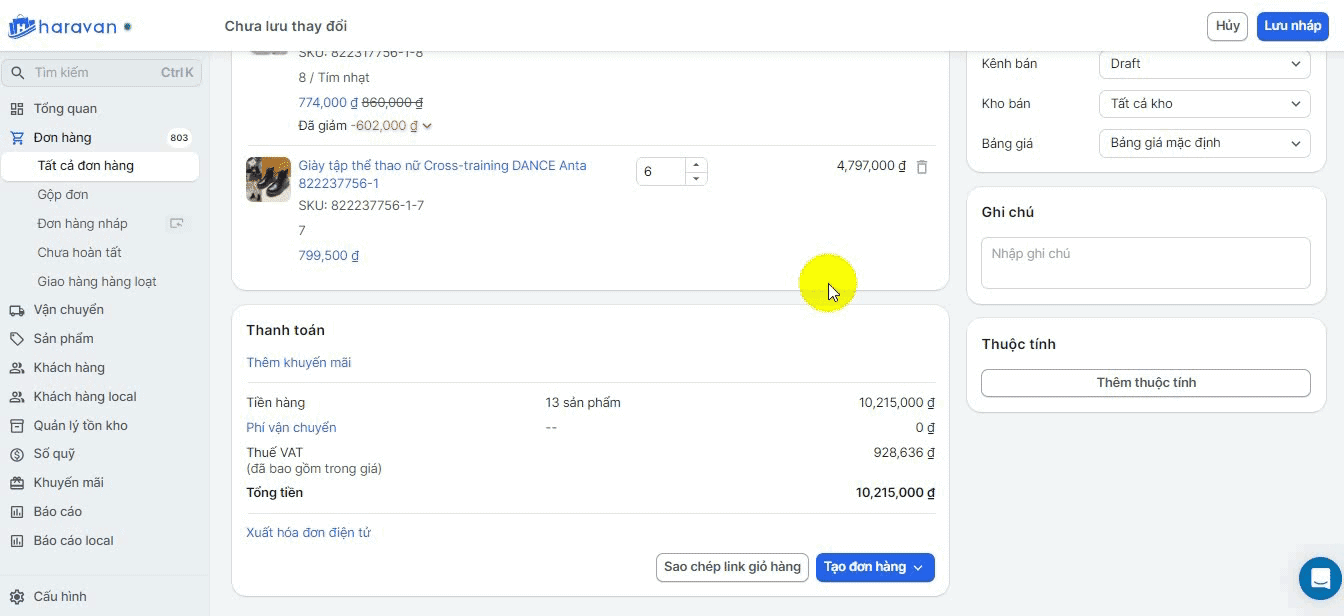
Task: Click the SKU: 822237756-1-7 text
Action: pyautogui.click(x=361, y=206)
